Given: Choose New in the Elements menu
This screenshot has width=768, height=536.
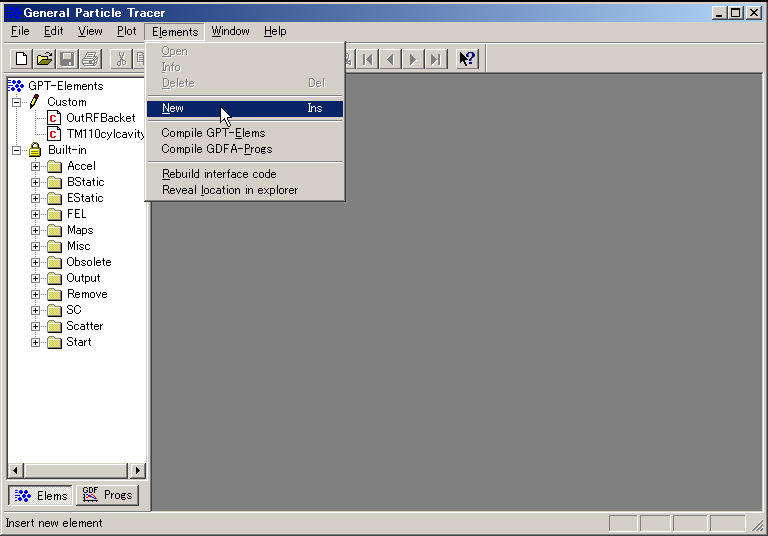Looking at the screenshot, I should (245, 108).
